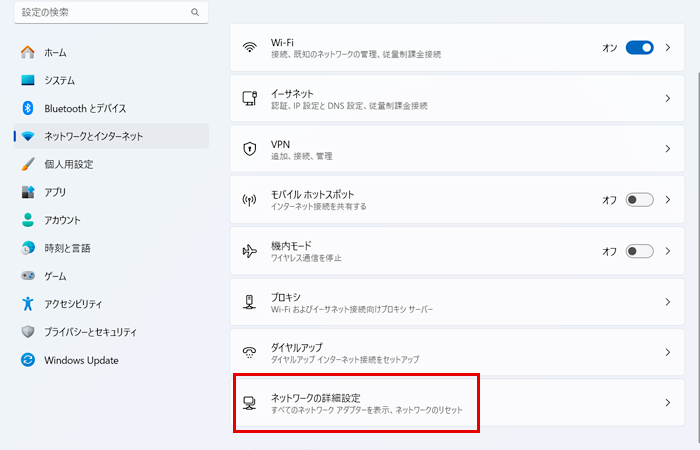
Task: Go to ホーム in sidebar
Action: tap(111, 52)
